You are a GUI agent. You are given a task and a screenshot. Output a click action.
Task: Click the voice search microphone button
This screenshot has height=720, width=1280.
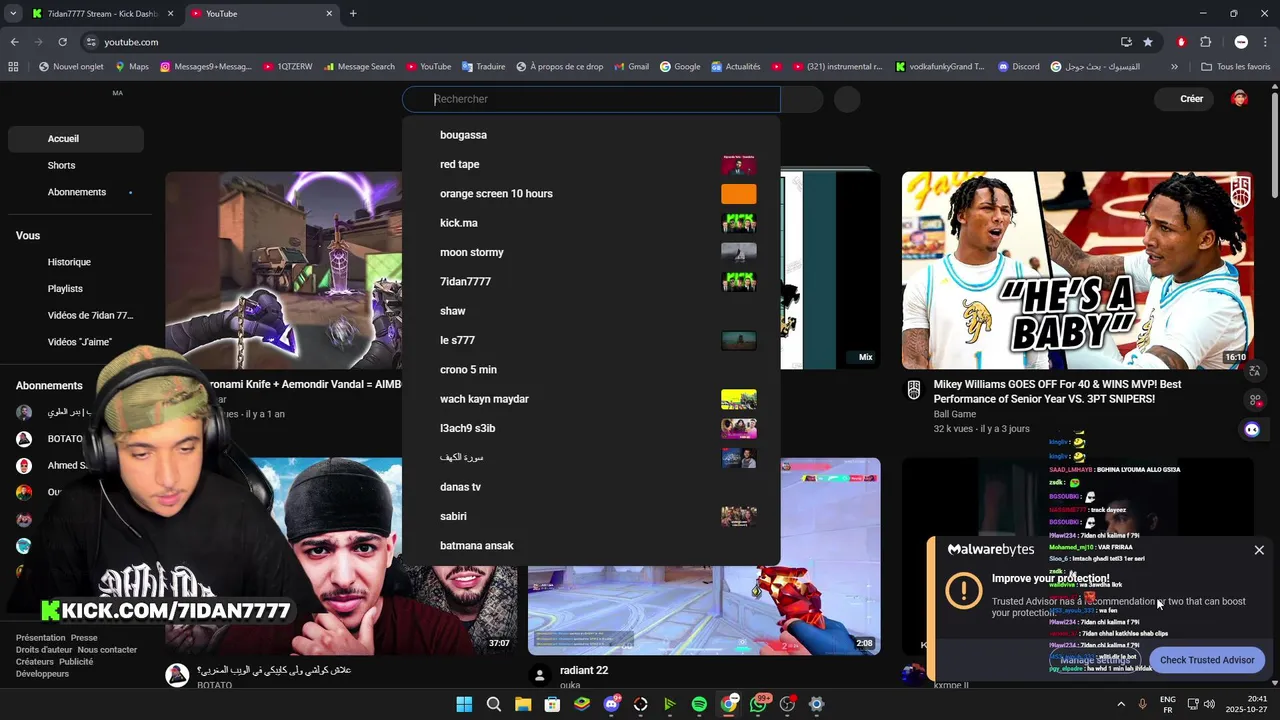(x=847, y=99)
